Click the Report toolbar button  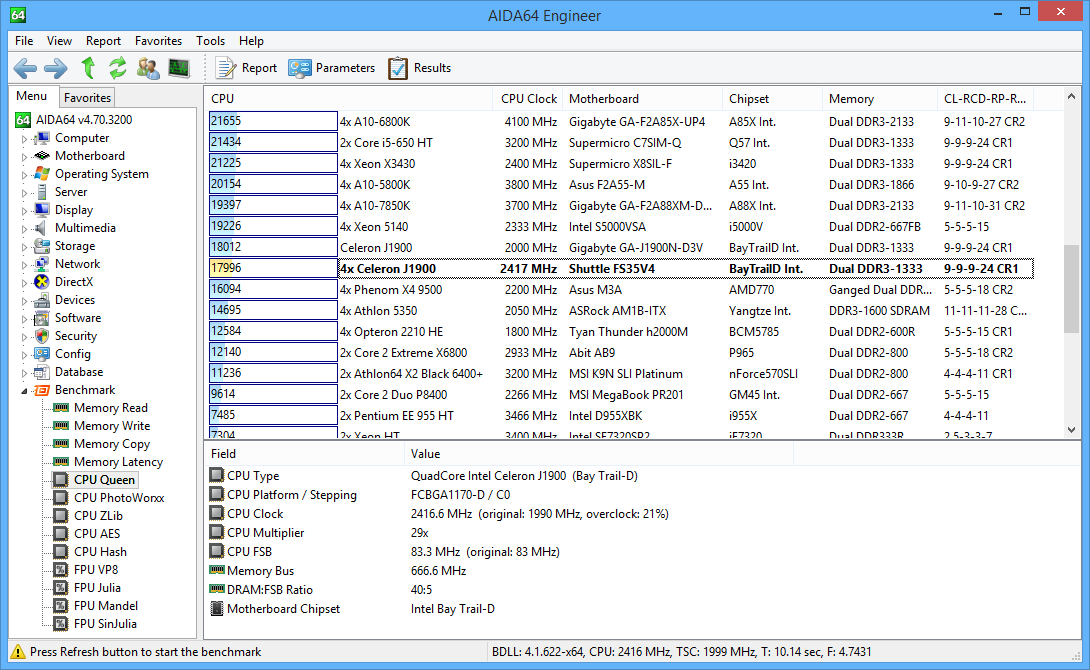point(246,68)
